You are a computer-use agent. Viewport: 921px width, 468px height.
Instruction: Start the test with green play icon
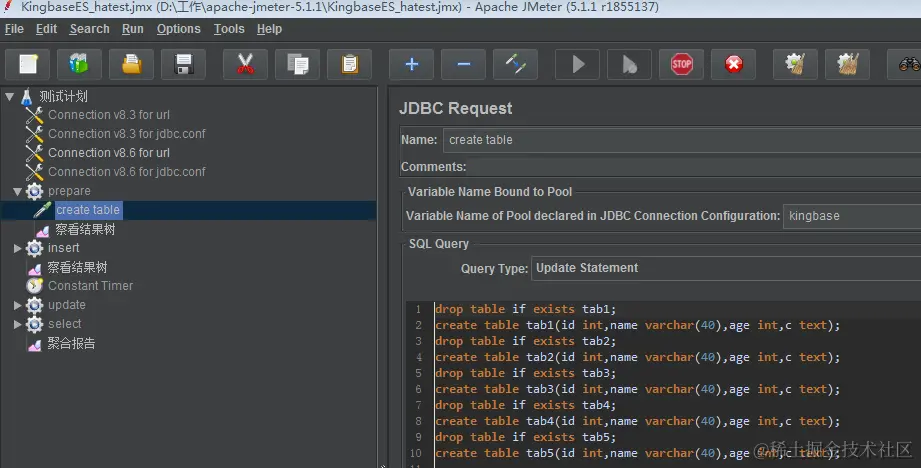click(578, 64)
